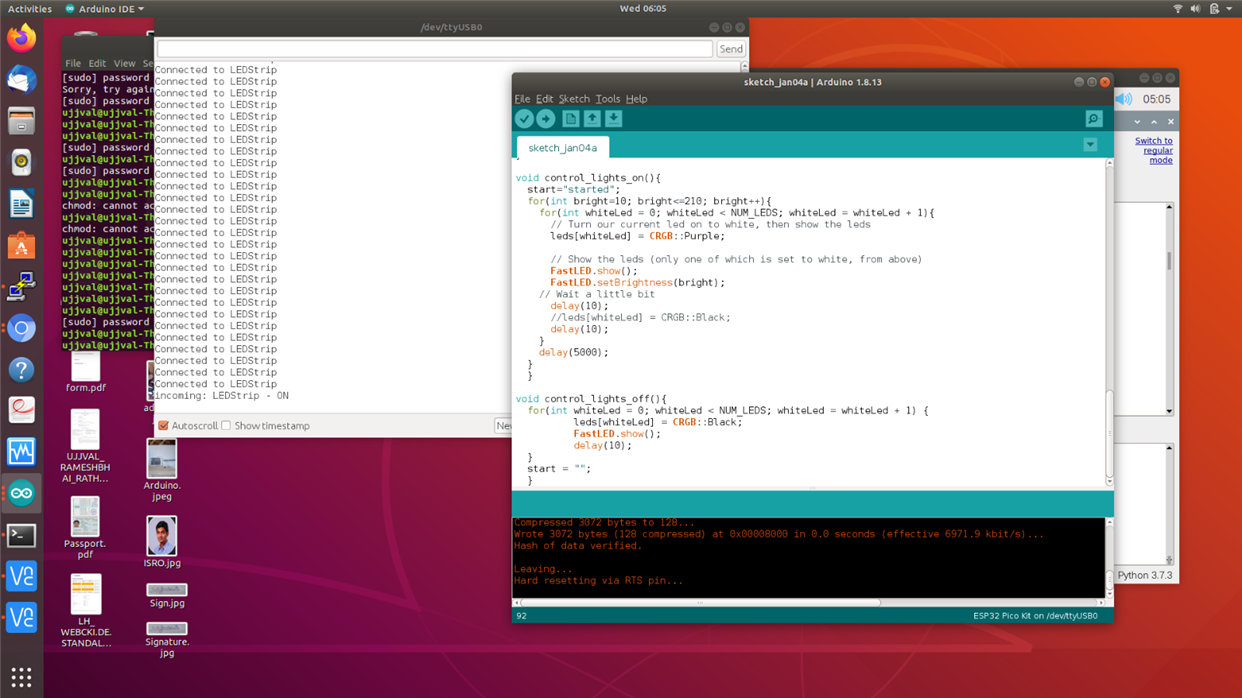This screenshot has height=698, width=1242.
Task: Open the Tools menu
Action: pos(607,99)
